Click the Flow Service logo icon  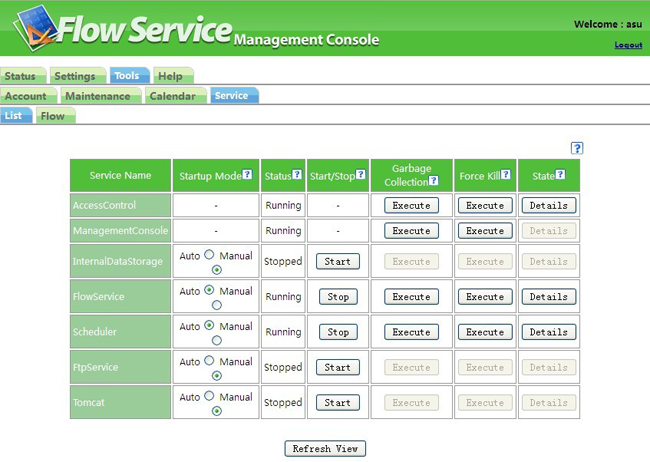click(35, 27)
